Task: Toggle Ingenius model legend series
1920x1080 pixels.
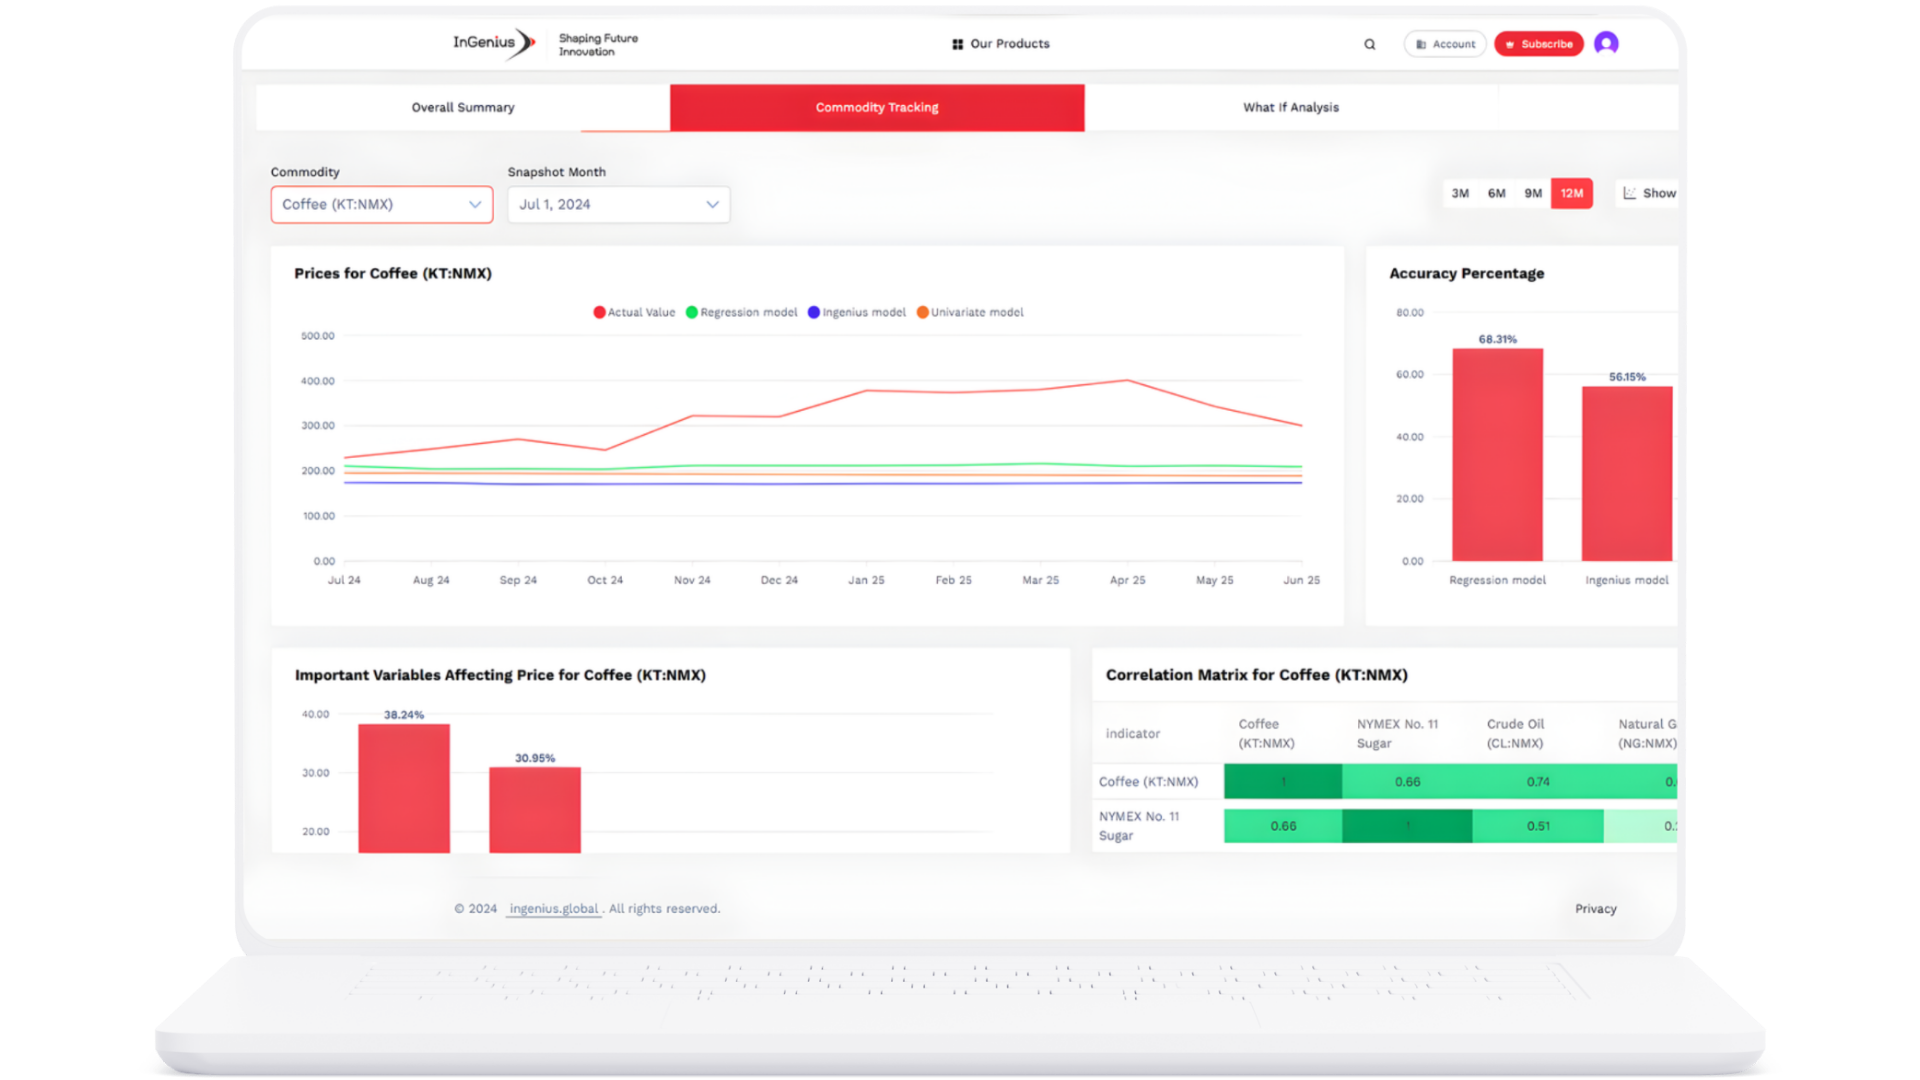Action: [x=856, y=312]
